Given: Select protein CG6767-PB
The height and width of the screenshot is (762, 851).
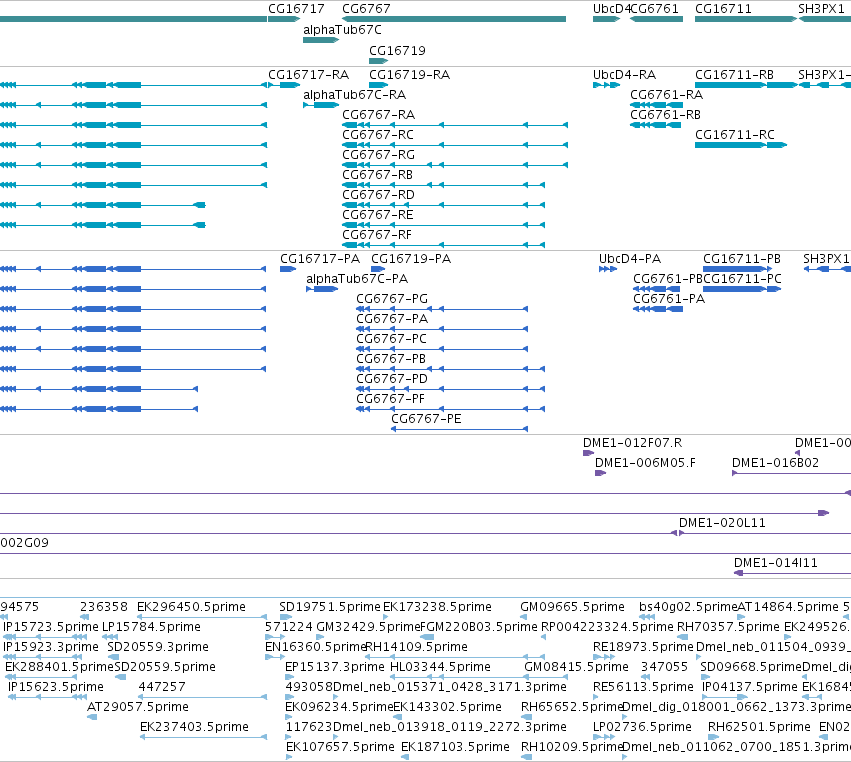Looking at the screenshot, I should click(x=450, y=370).
